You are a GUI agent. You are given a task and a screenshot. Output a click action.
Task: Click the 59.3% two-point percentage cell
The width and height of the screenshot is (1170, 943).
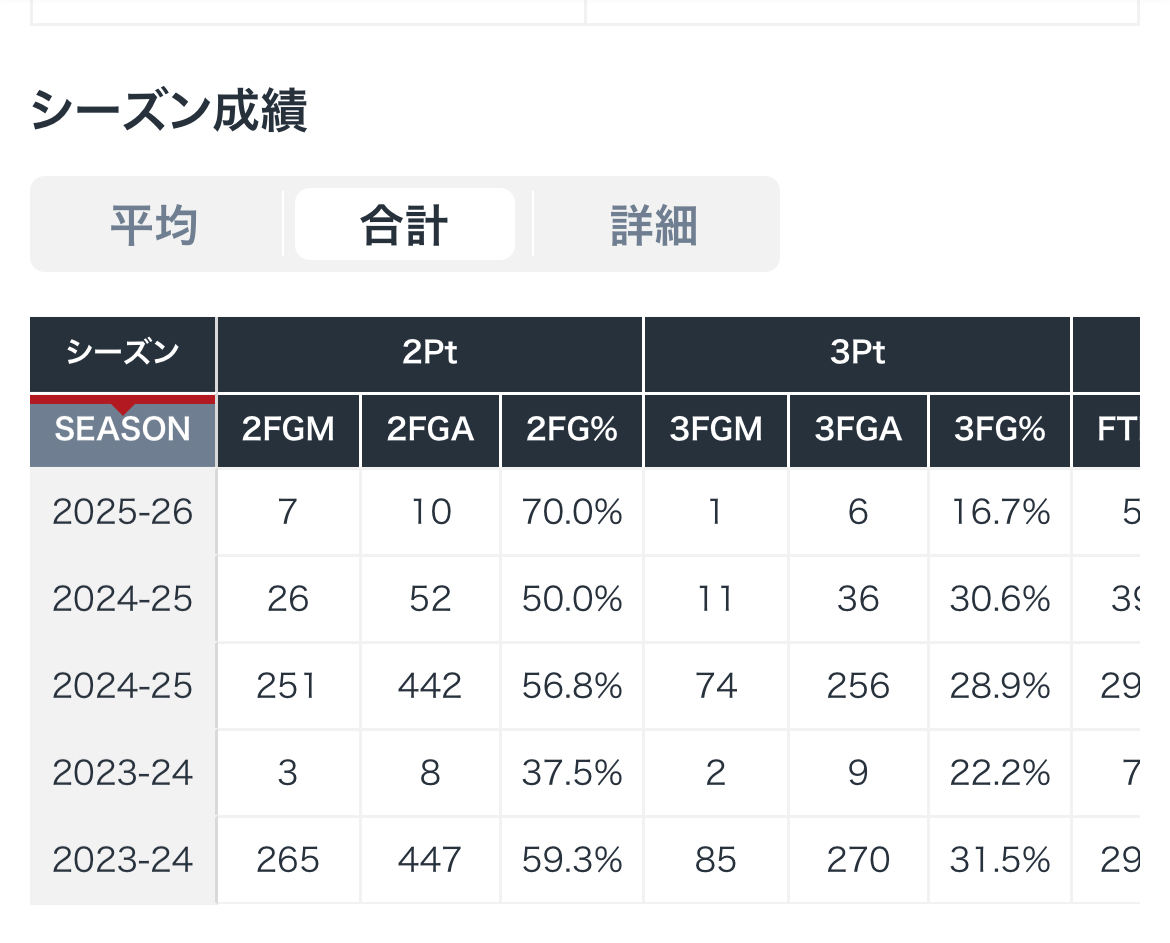572,860
